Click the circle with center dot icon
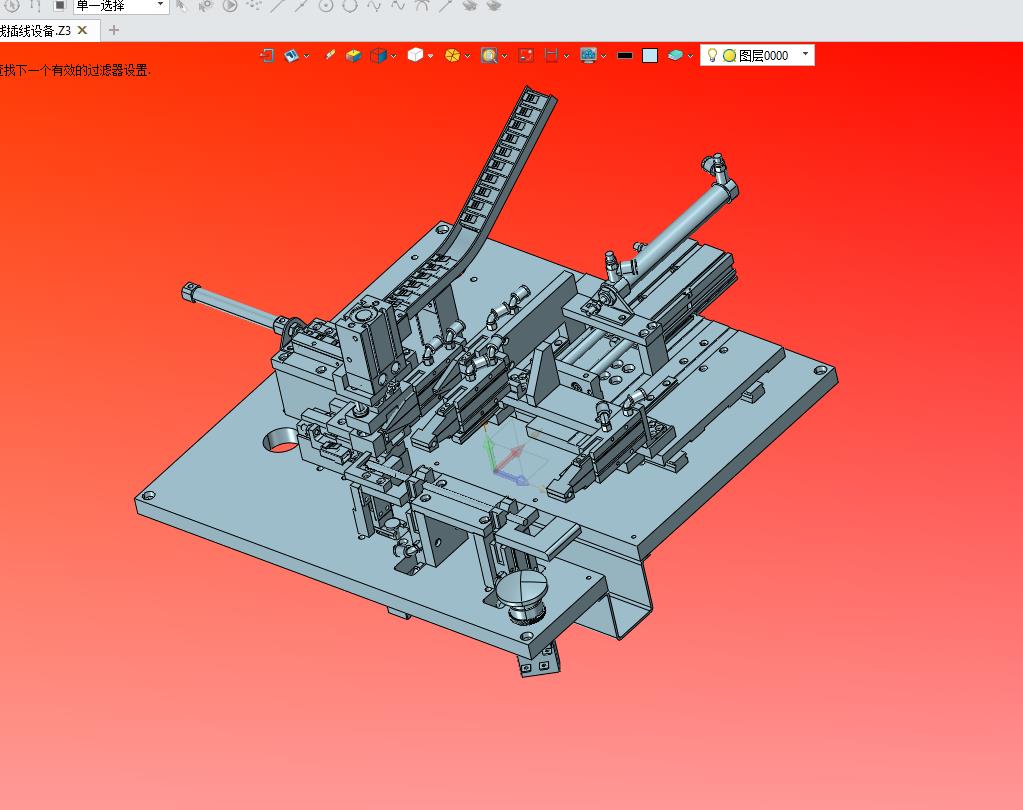 tap(326, 6)
